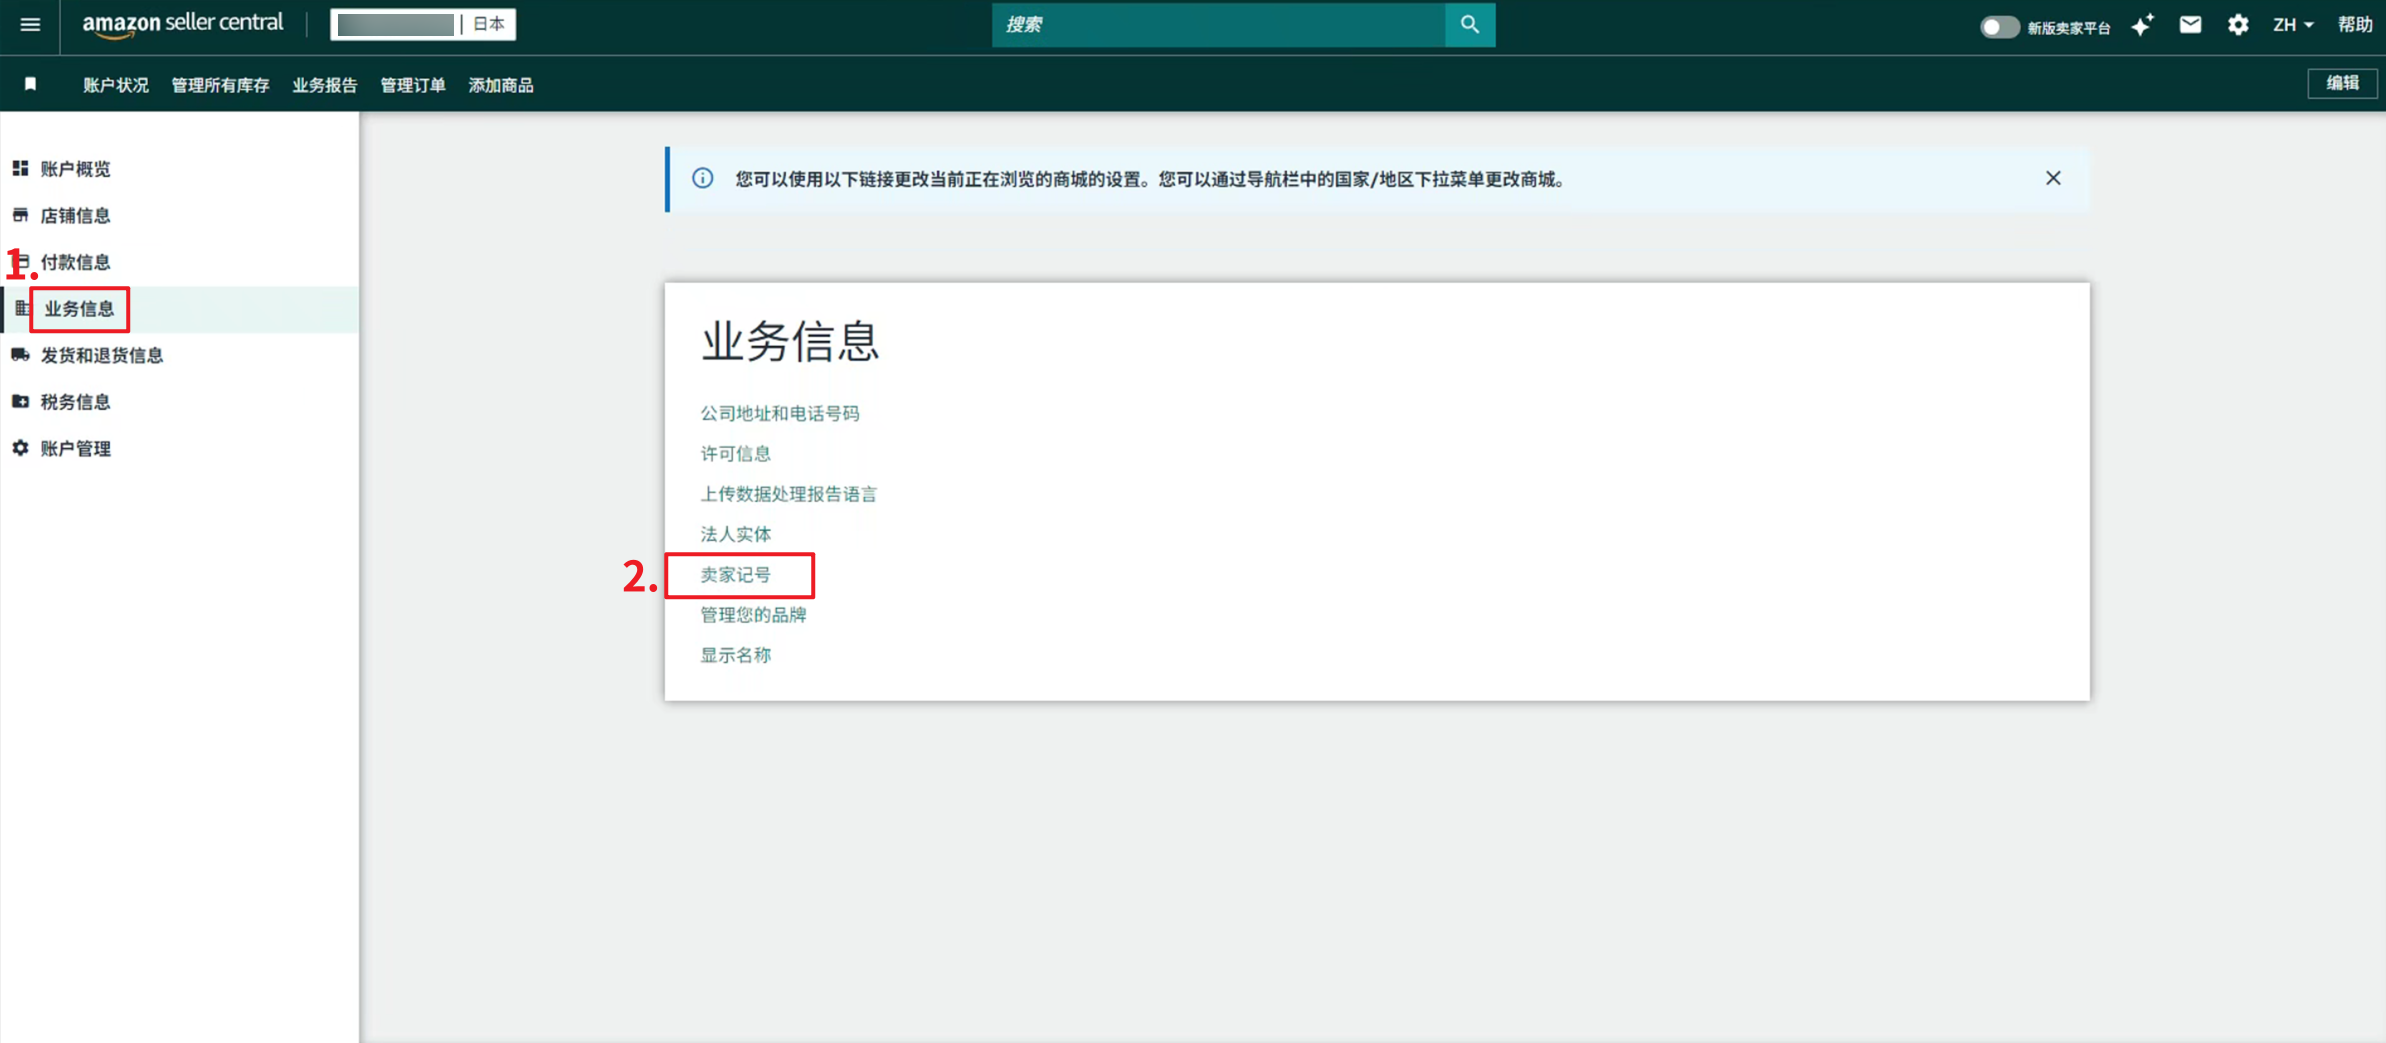
Task: Select 业务信息 in the sidebar
Action: pyautogui.click(x=79, y=309)
